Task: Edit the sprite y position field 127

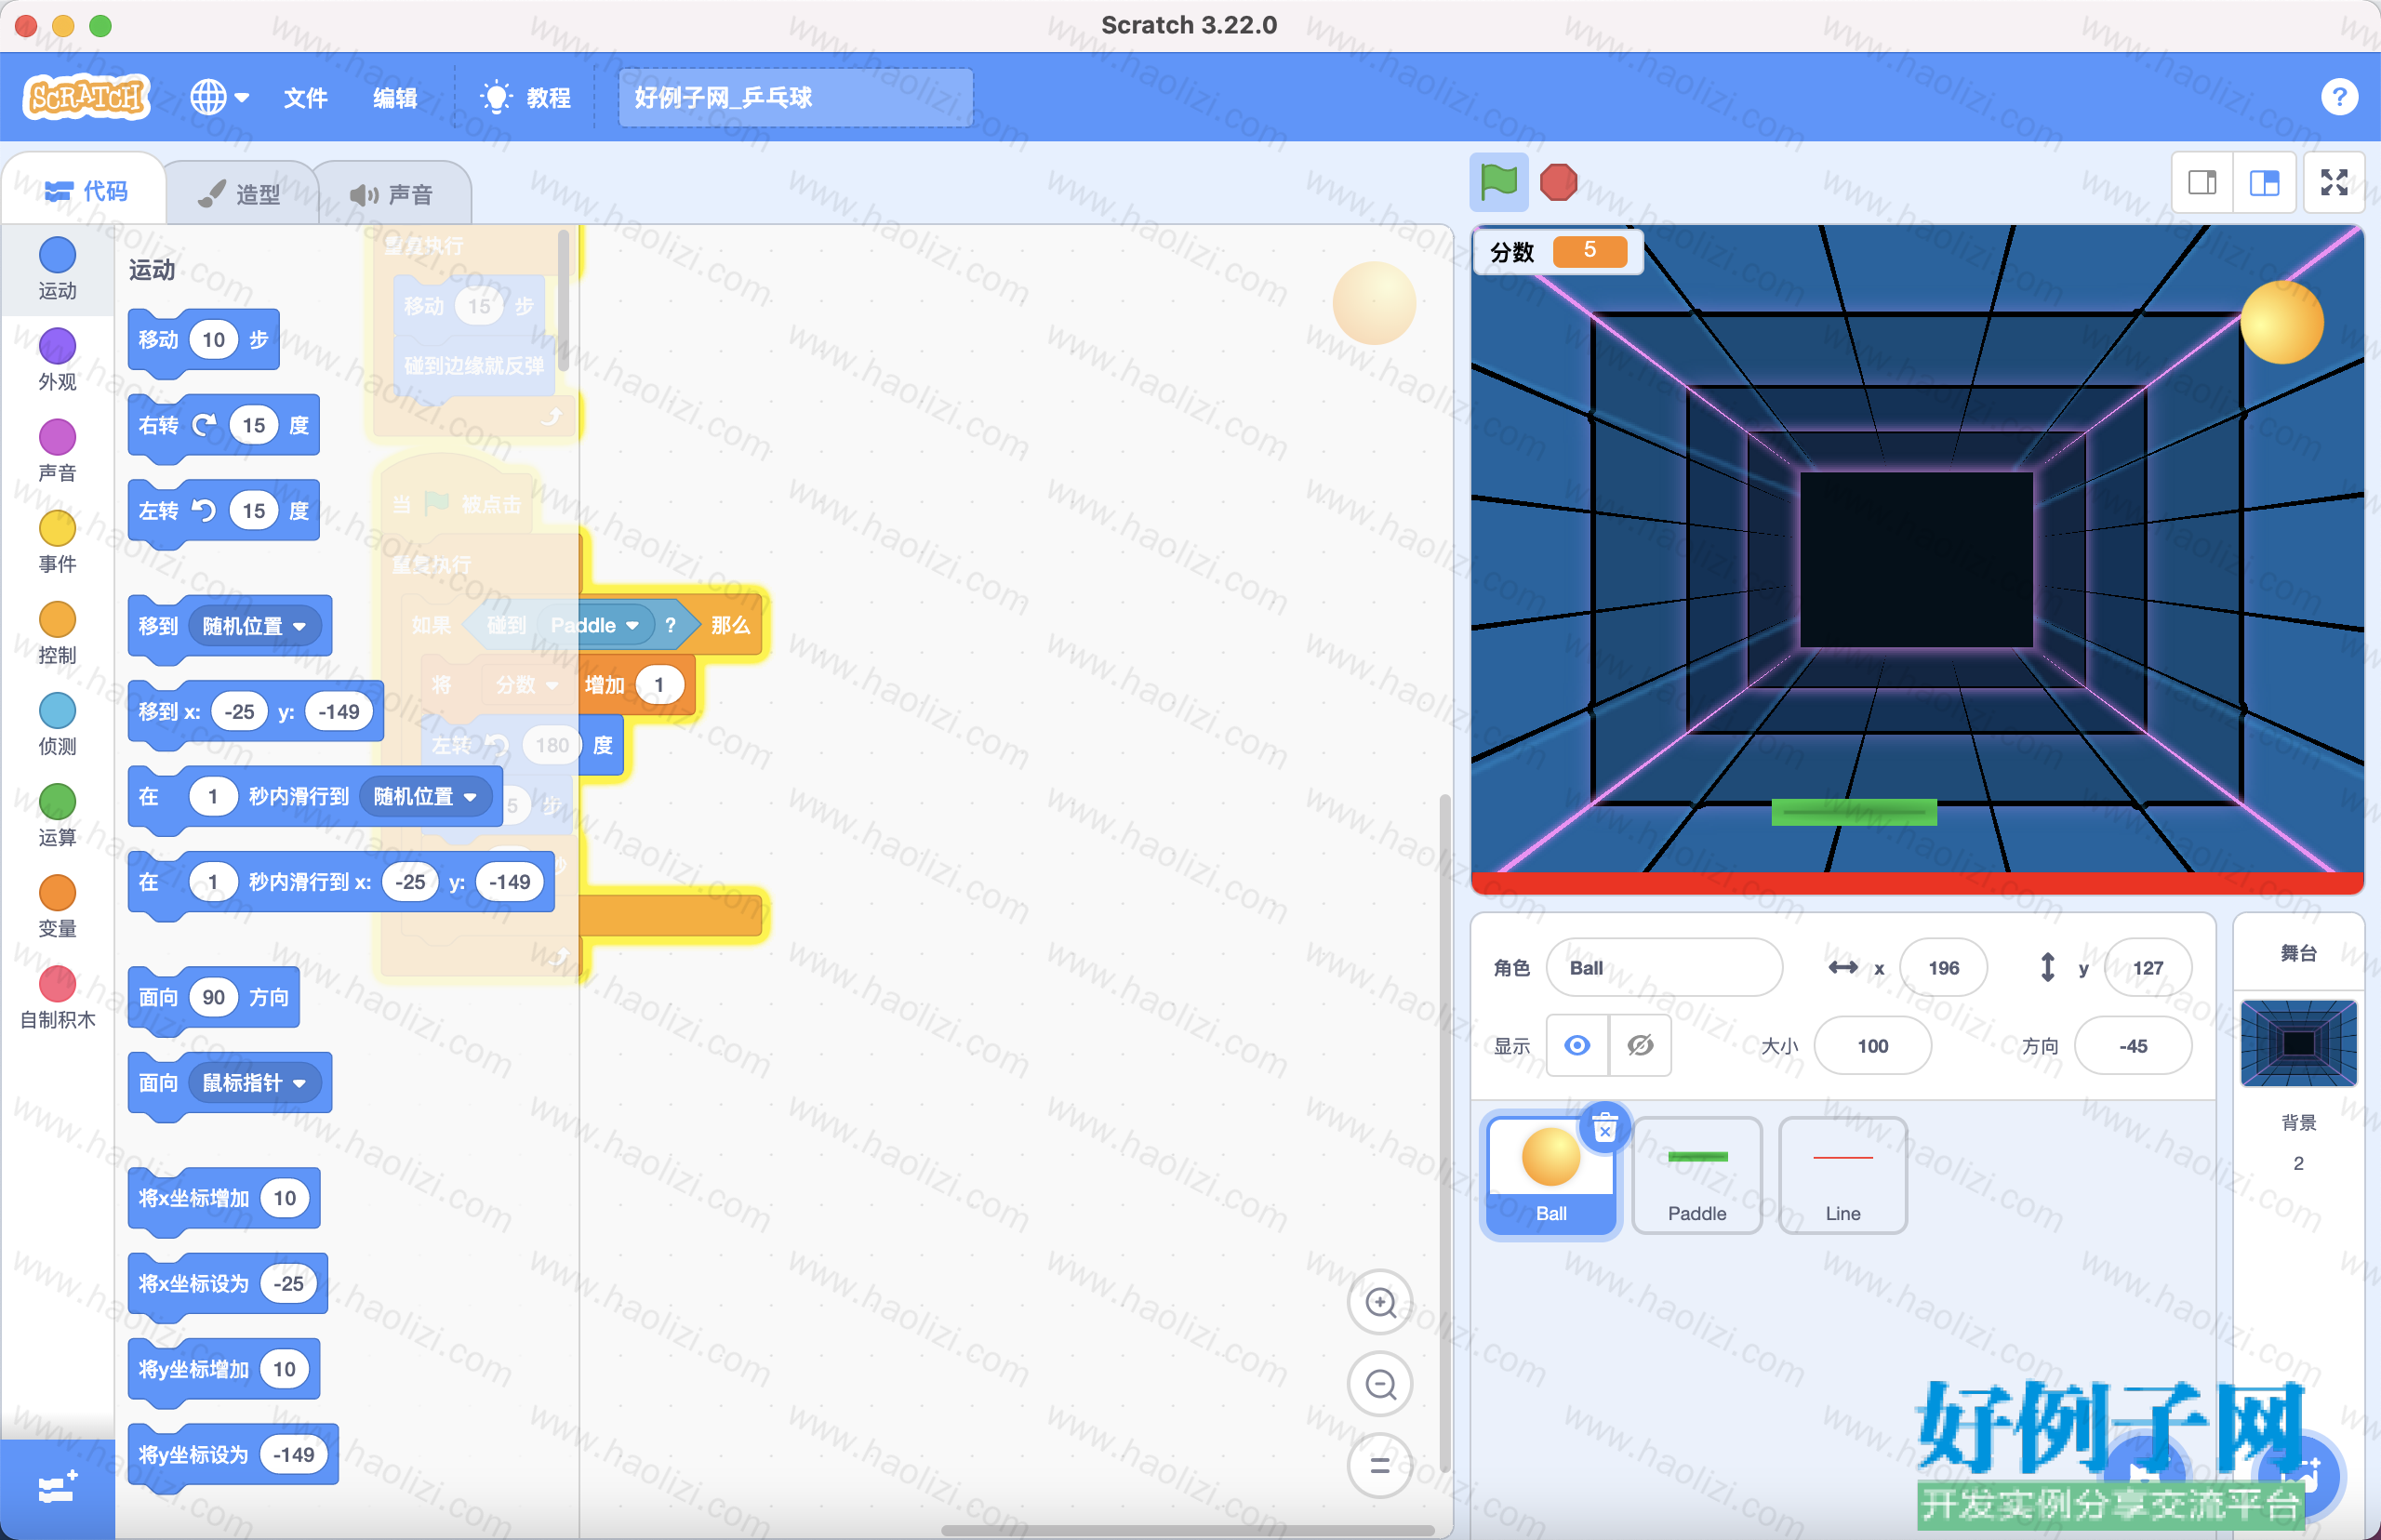Action: [2147, 967]
